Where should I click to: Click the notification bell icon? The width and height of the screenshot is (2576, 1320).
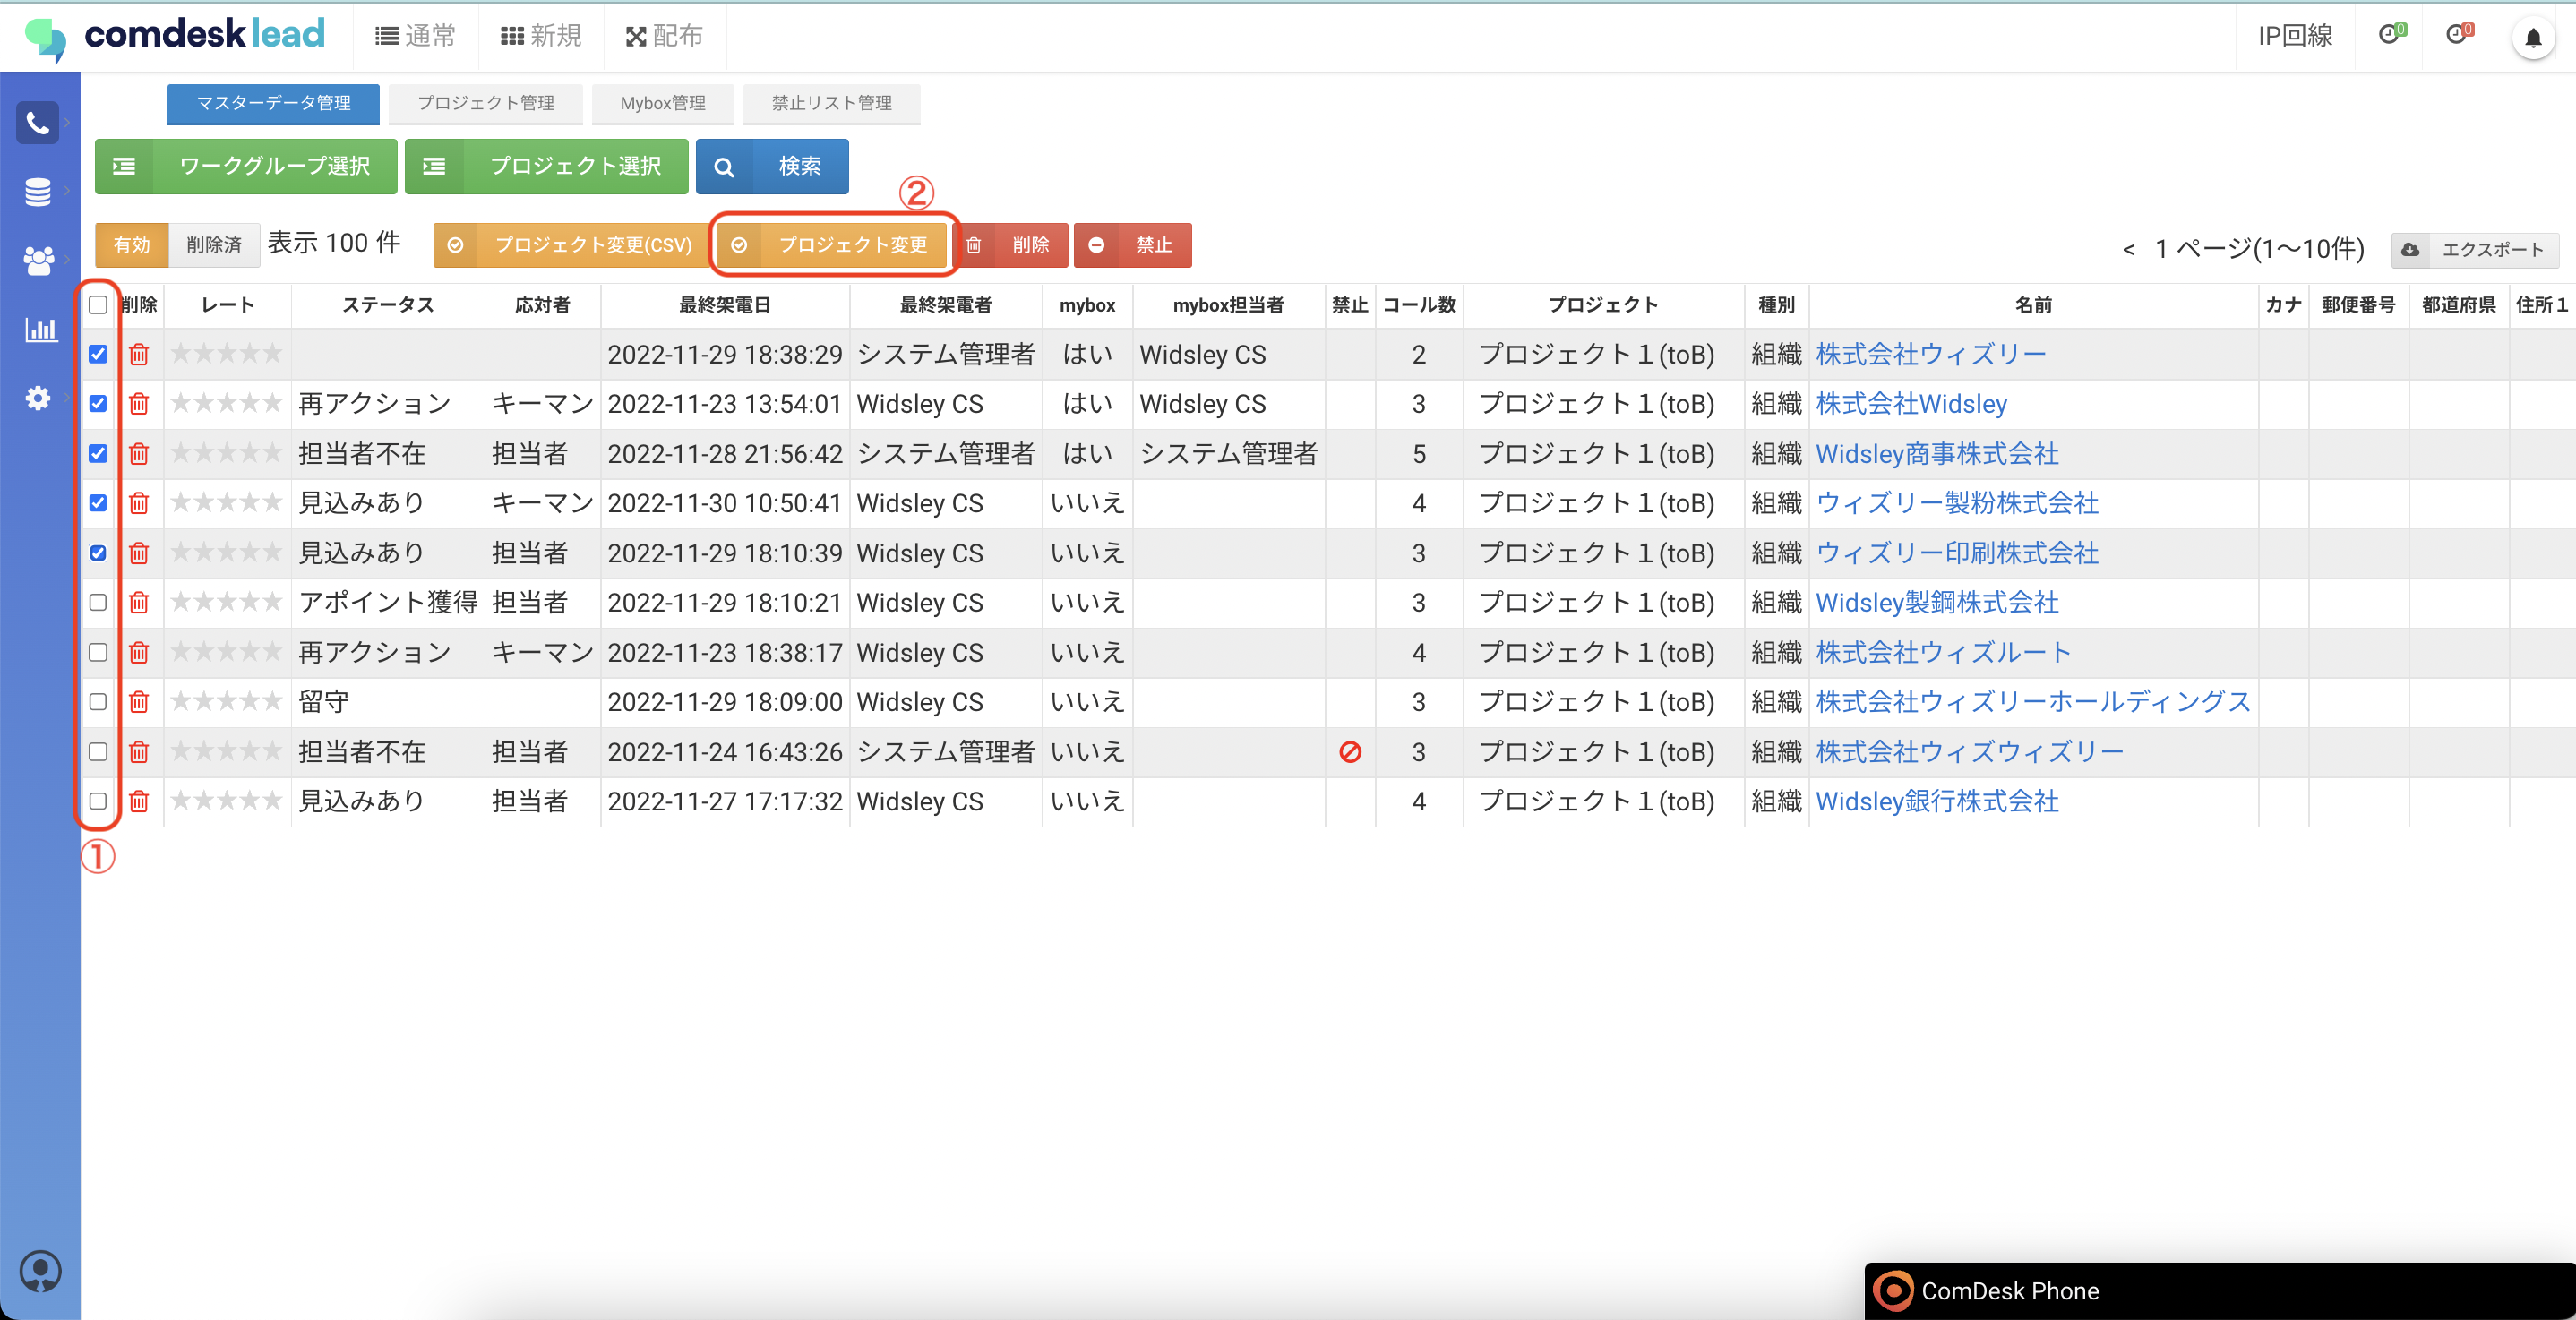[2532, 38]
